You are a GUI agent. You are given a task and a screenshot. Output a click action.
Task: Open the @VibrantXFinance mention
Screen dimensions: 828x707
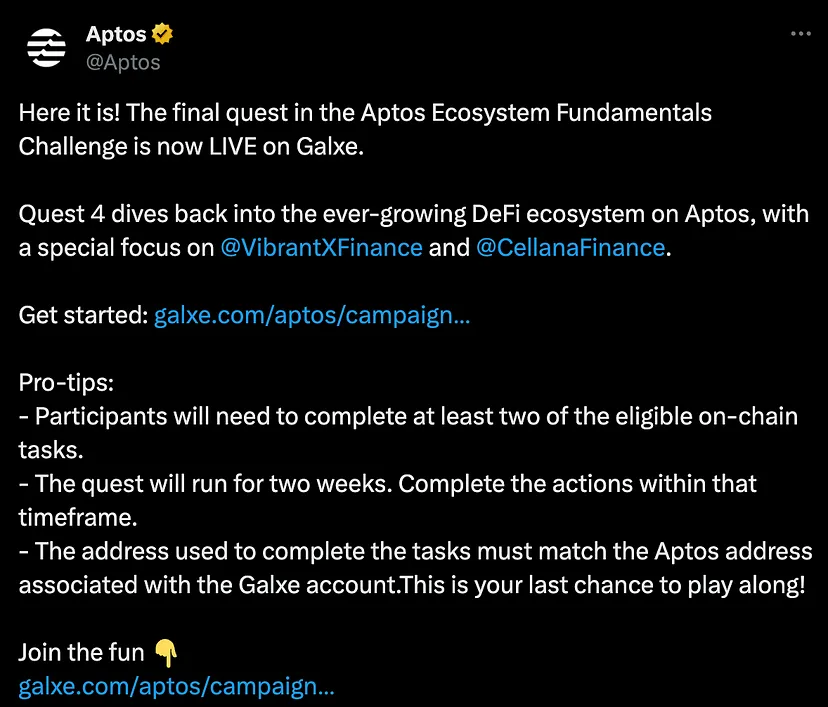coord(321,248)
